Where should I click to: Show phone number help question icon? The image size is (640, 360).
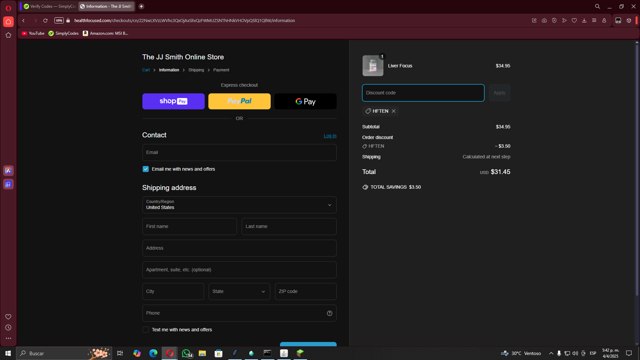(329, 313)
